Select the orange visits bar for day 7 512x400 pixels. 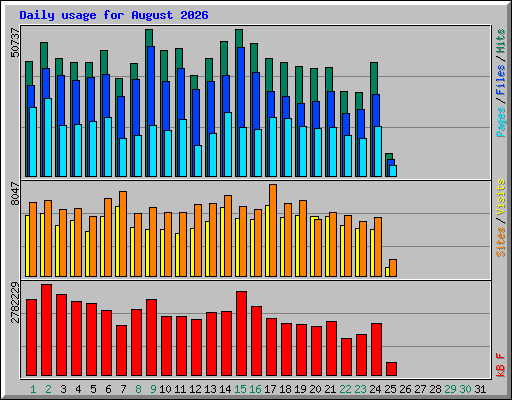123,234
